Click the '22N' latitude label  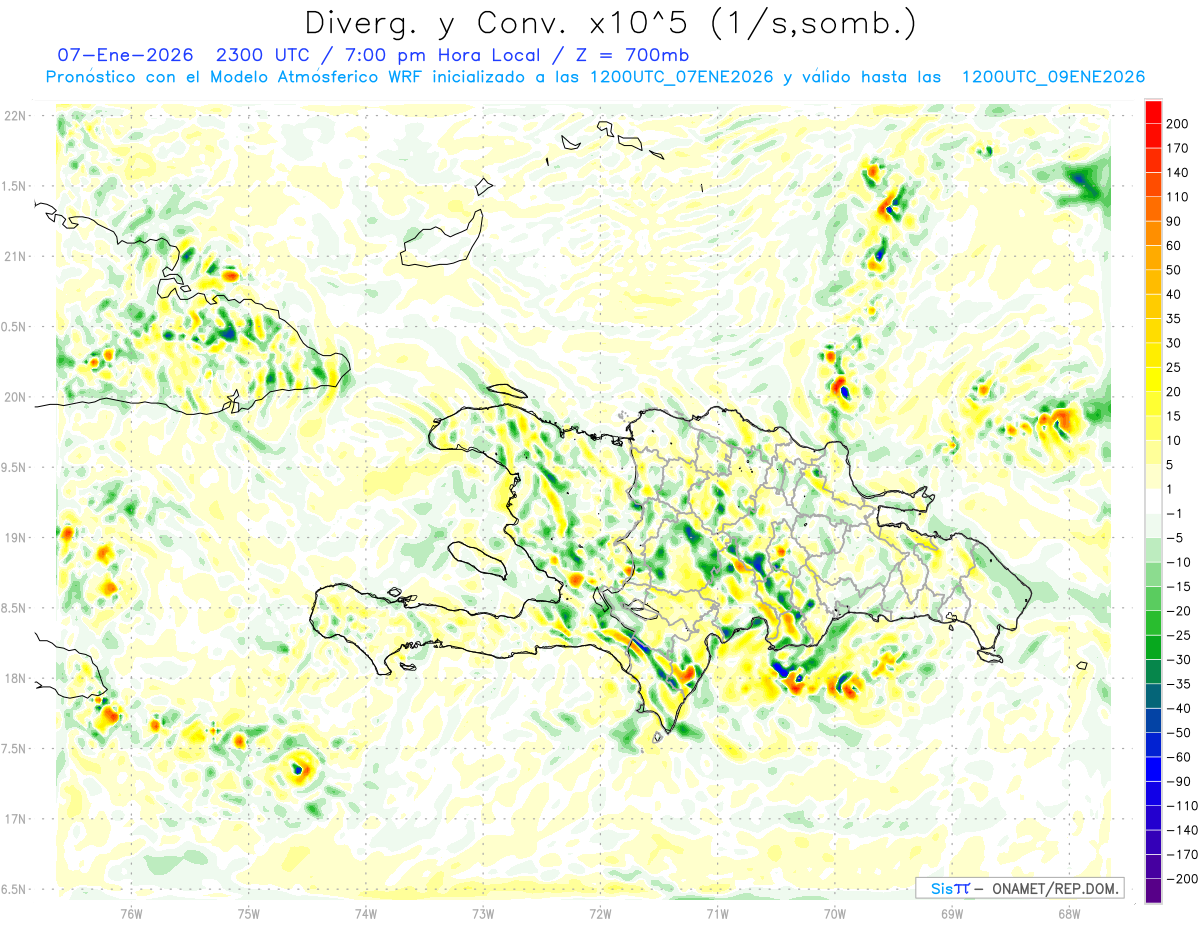(13, 116)
